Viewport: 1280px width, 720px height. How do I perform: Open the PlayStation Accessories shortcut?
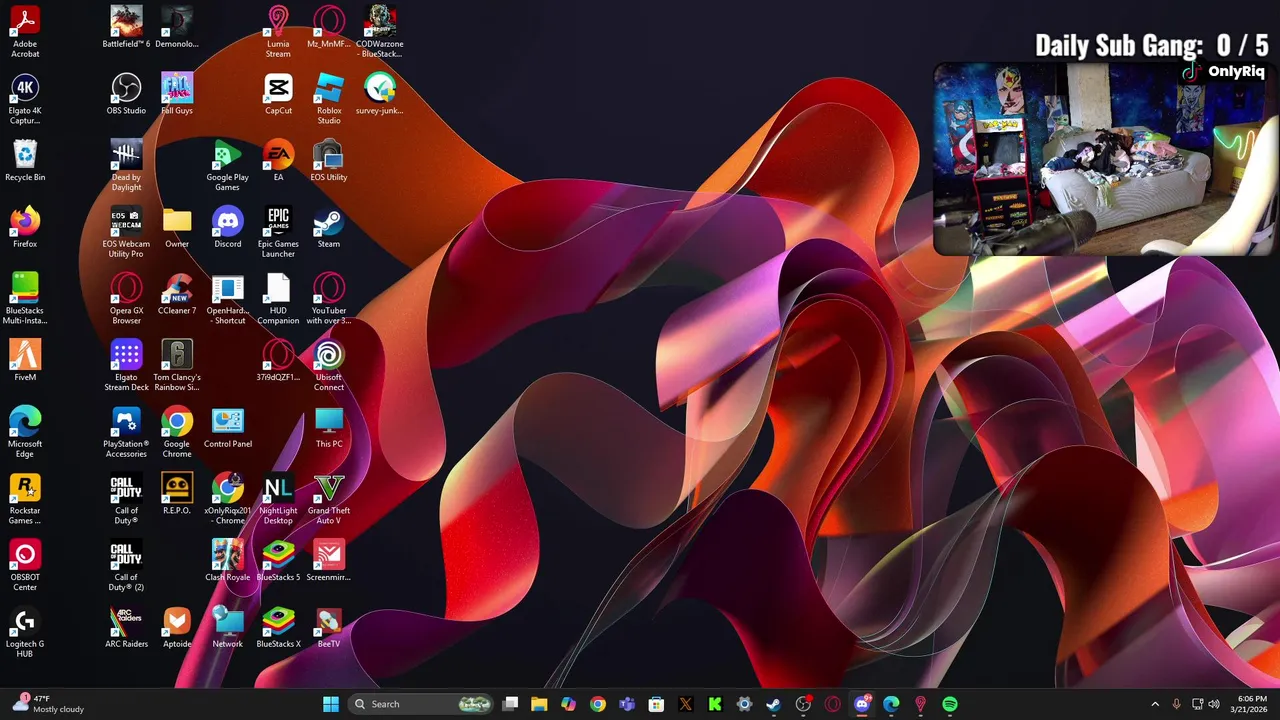click(x=126, y=432)
